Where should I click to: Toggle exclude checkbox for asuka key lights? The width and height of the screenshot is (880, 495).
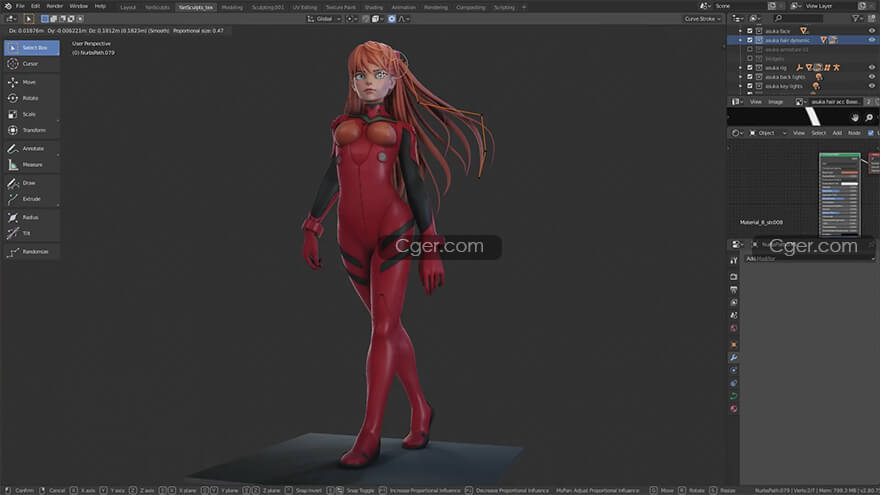click(x=749, y=86)
